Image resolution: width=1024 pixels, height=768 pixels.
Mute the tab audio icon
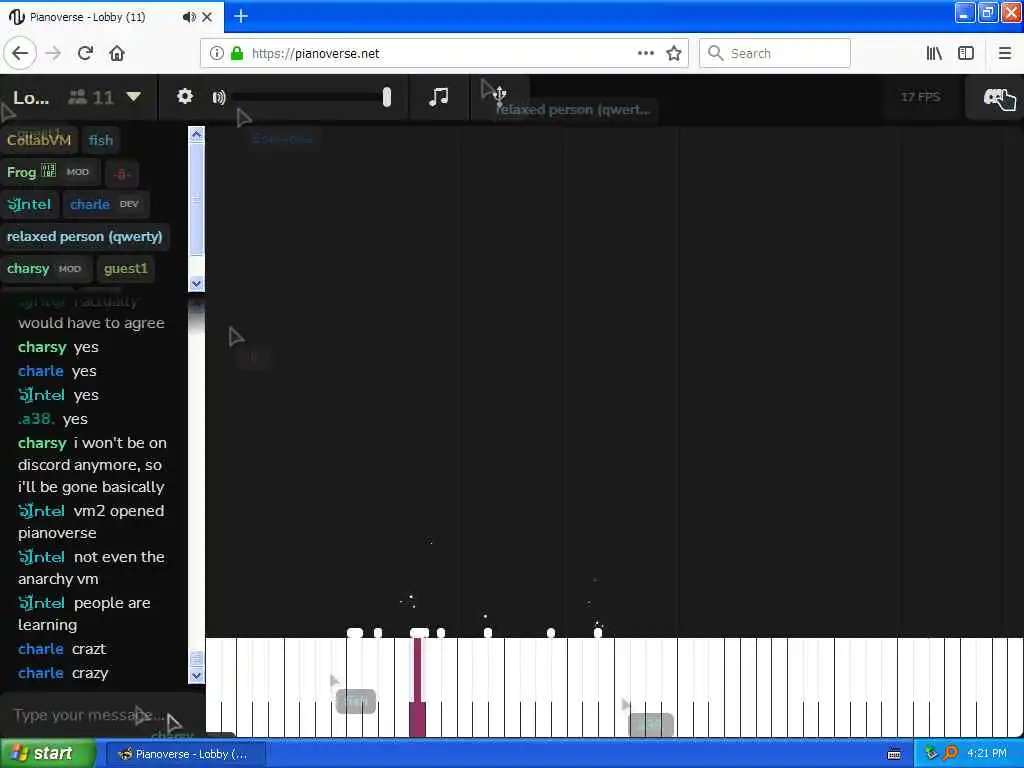click(x=189, y=17)
